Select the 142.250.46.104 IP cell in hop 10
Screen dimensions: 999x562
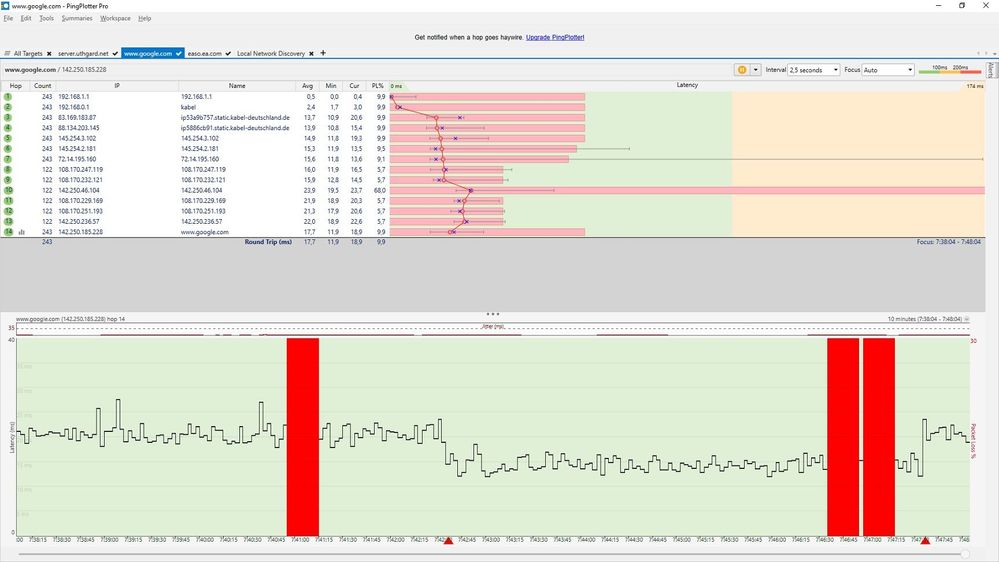point(79,190)
